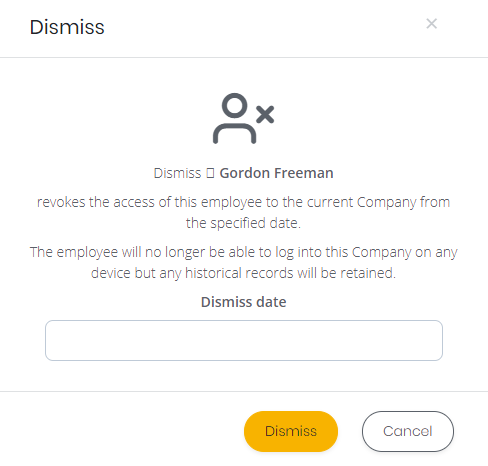Click the word Dismiss before the employee name

pyautogui.click(x=177, y=173)
